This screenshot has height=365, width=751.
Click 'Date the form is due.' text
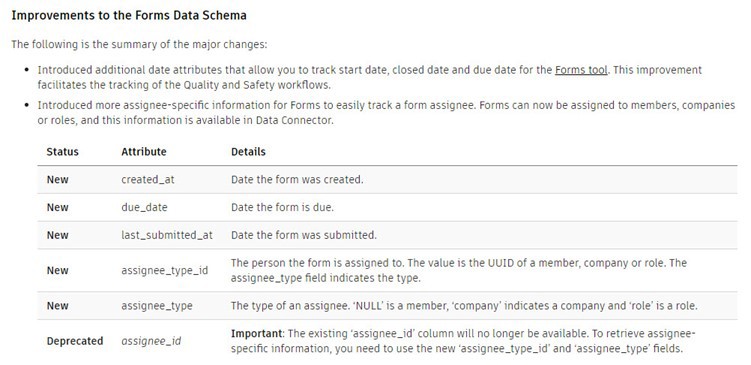[282, 207]
